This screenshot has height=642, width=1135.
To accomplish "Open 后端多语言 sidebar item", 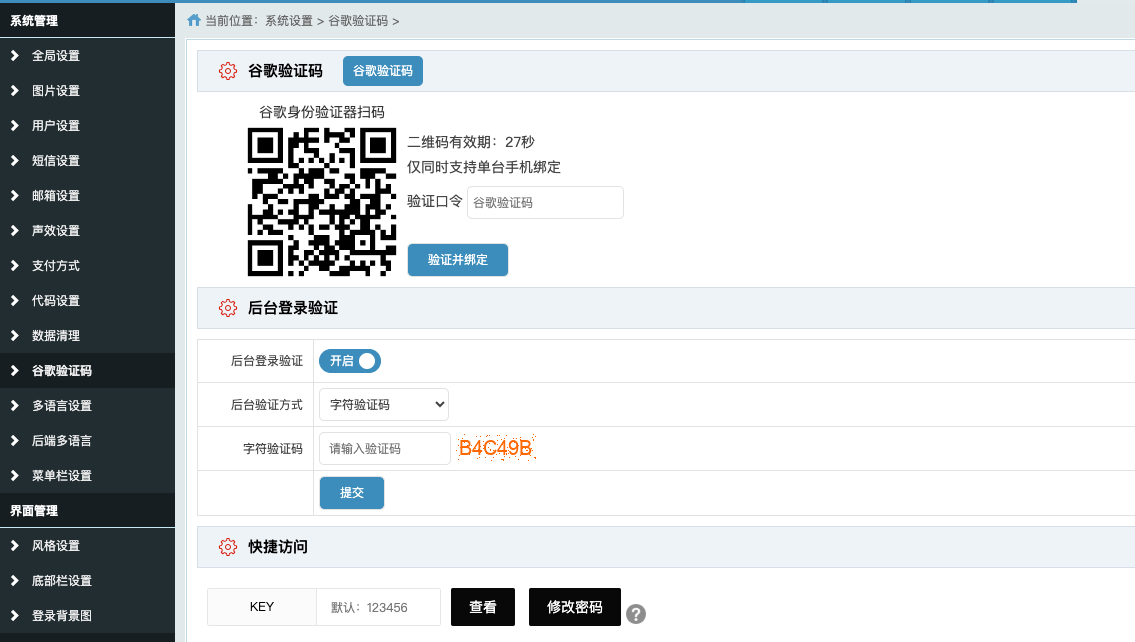I will [x=88, y=440].
